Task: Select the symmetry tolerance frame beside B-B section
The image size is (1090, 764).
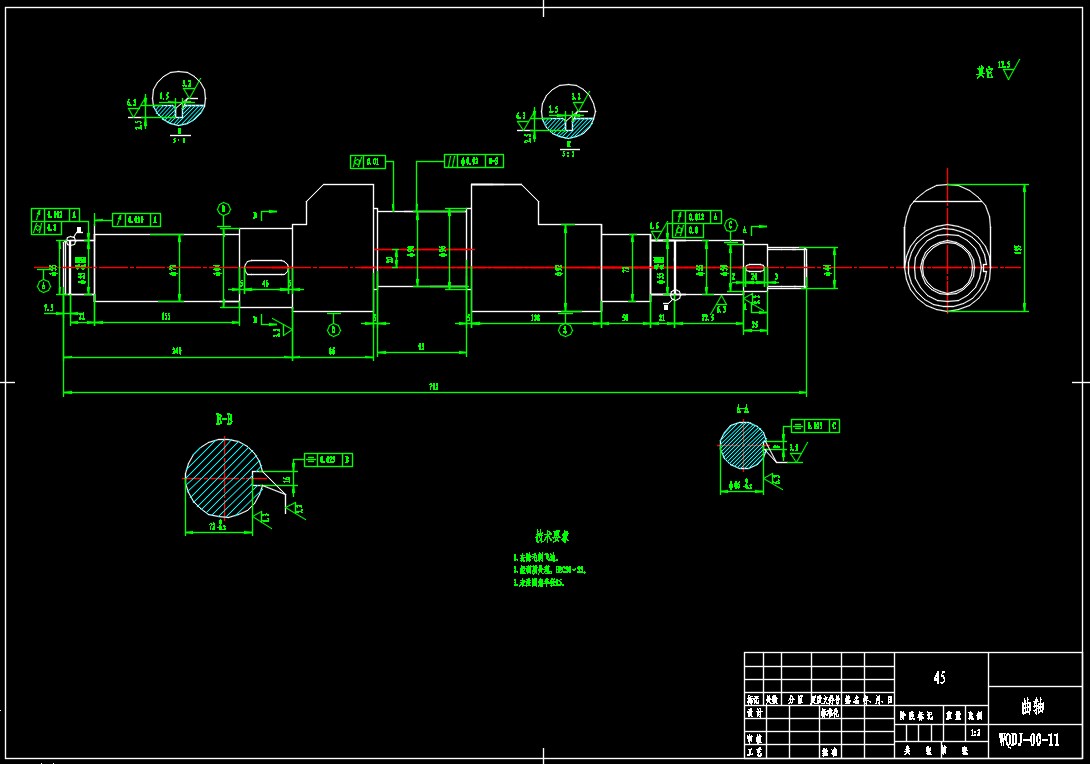Action: 328,460
